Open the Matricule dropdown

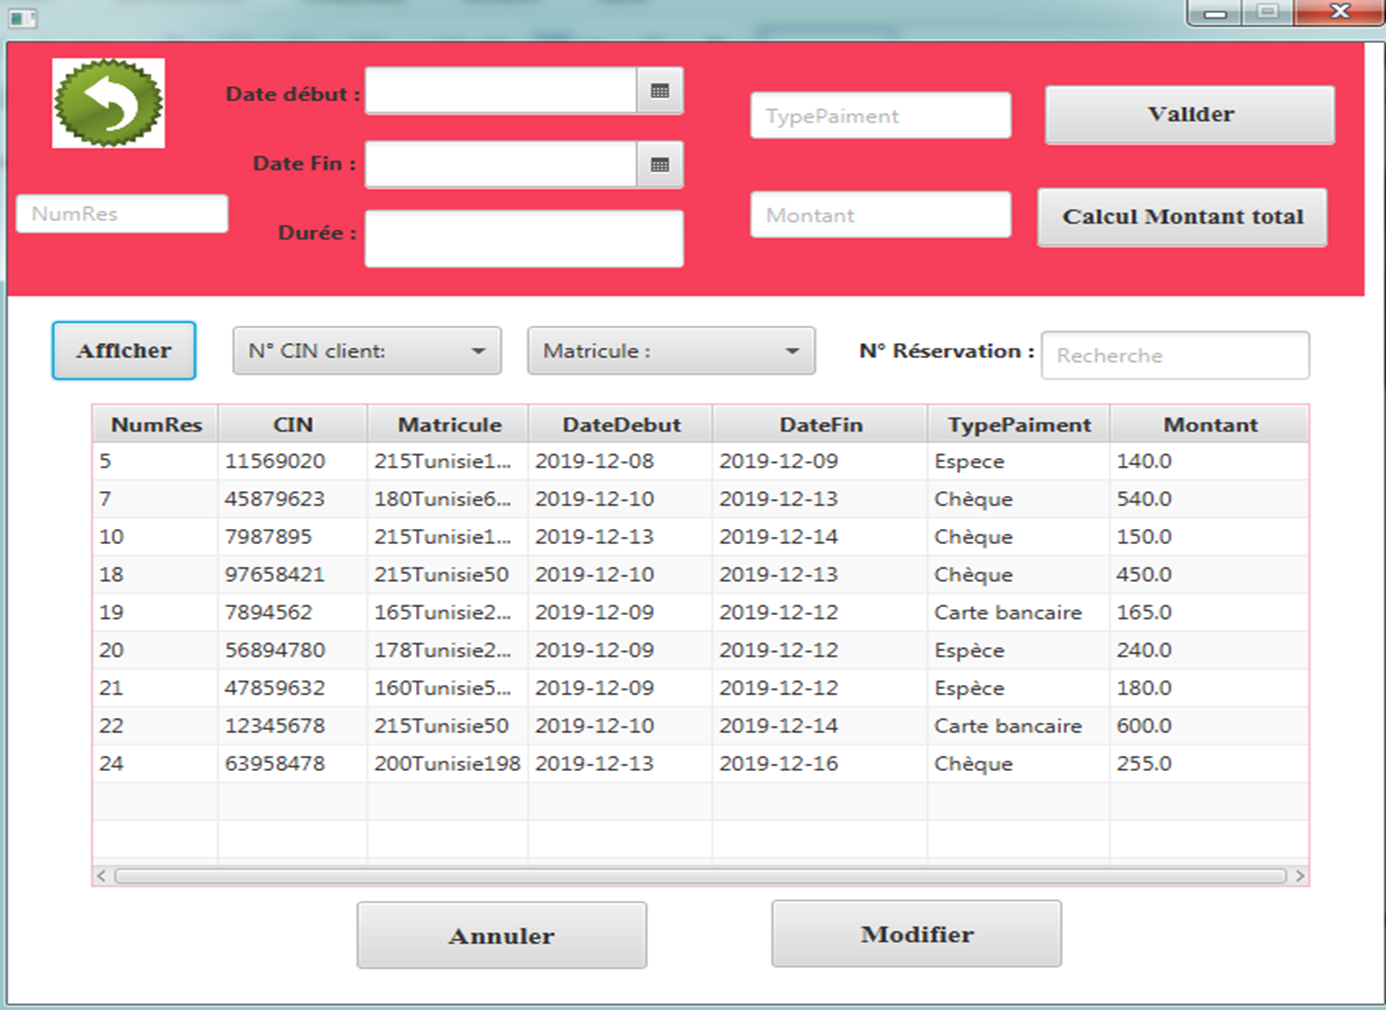(670, 350)
